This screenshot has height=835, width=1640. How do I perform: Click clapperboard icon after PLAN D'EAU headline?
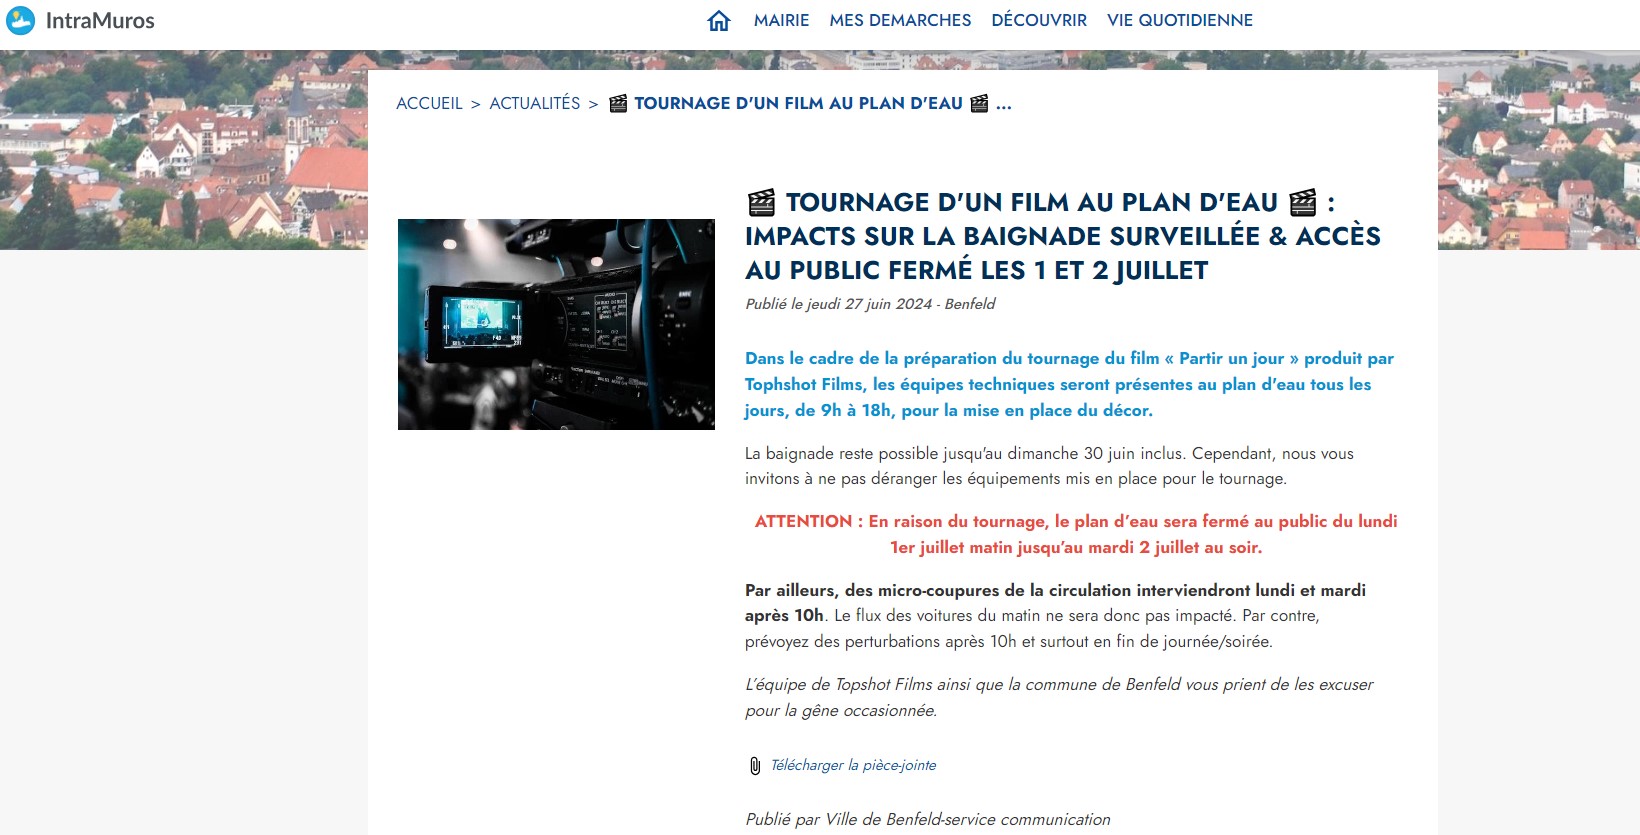click(x=1302, y=203)
